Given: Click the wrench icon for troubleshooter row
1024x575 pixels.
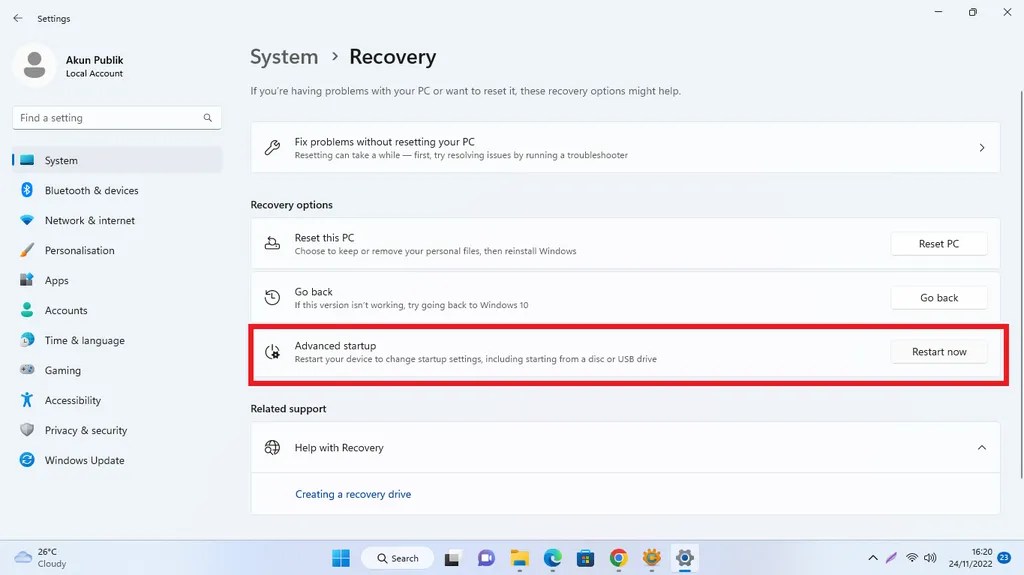Looking at the screenshot, I should (272, 148).
